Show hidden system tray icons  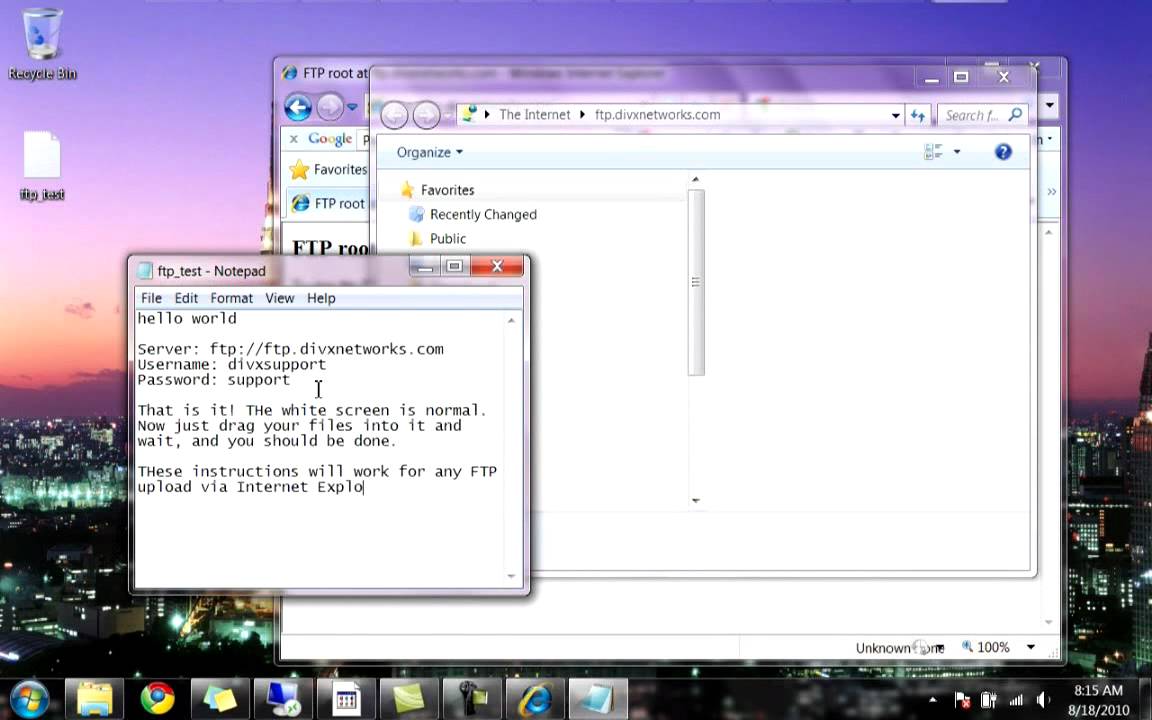click(932, 699)
